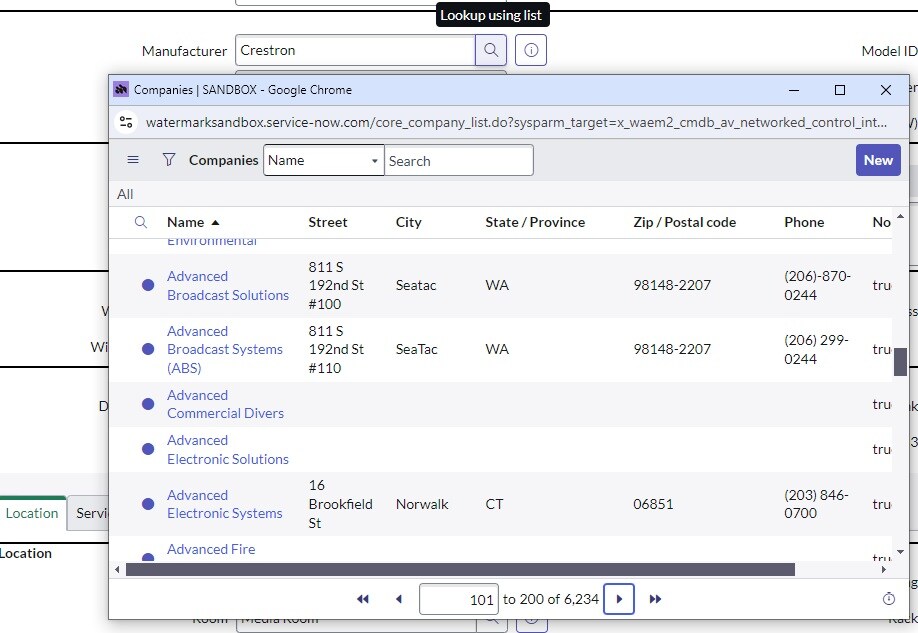Click CT state cell

494,504
